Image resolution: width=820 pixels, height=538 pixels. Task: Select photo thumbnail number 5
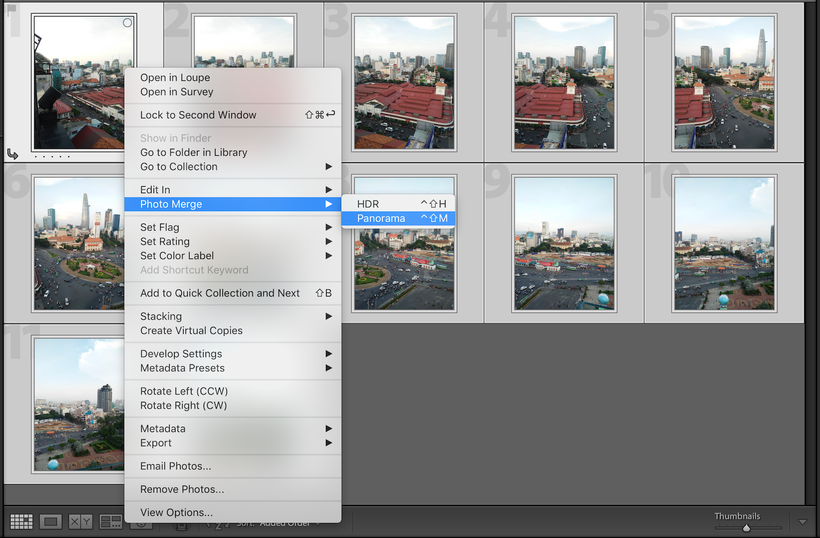click(x=723, y=82)
